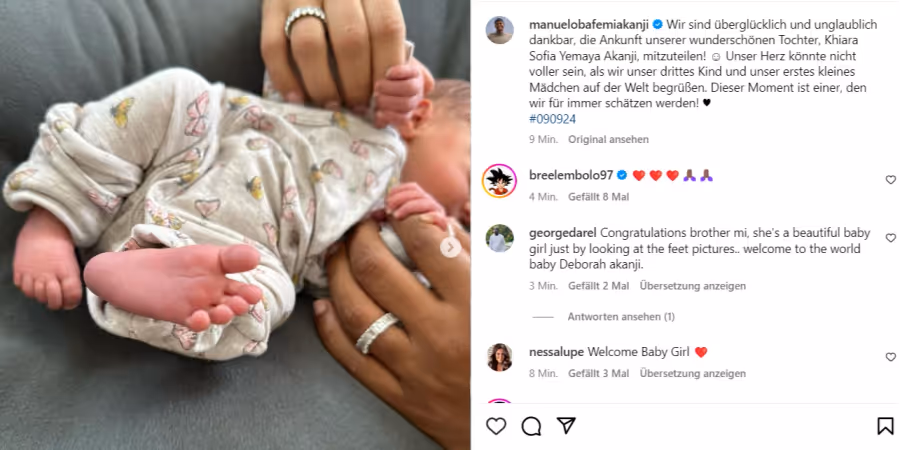Screen dimensions: 900x450
Task: View likes on breelembolo97's comment
Action: (599, 197)
